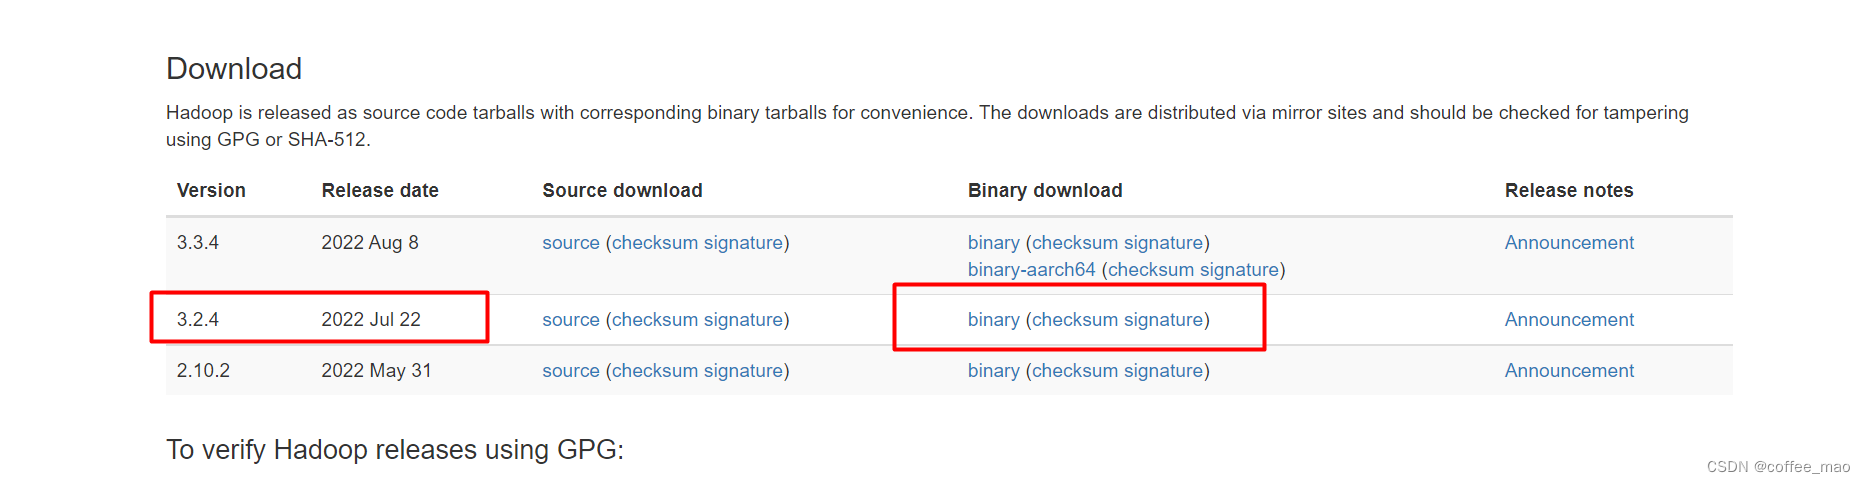
Task: Open checksum for 3.3.4 binary
Action: [x=1075, y=243]
